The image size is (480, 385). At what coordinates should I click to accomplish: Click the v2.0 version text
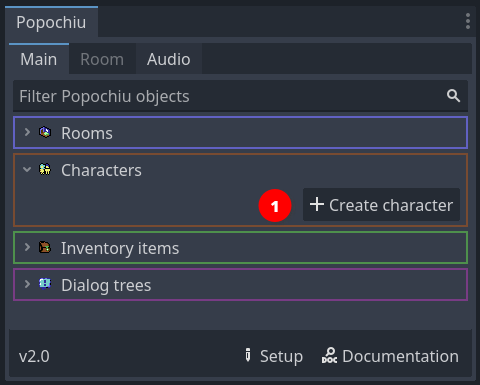(x=34, y=356)
